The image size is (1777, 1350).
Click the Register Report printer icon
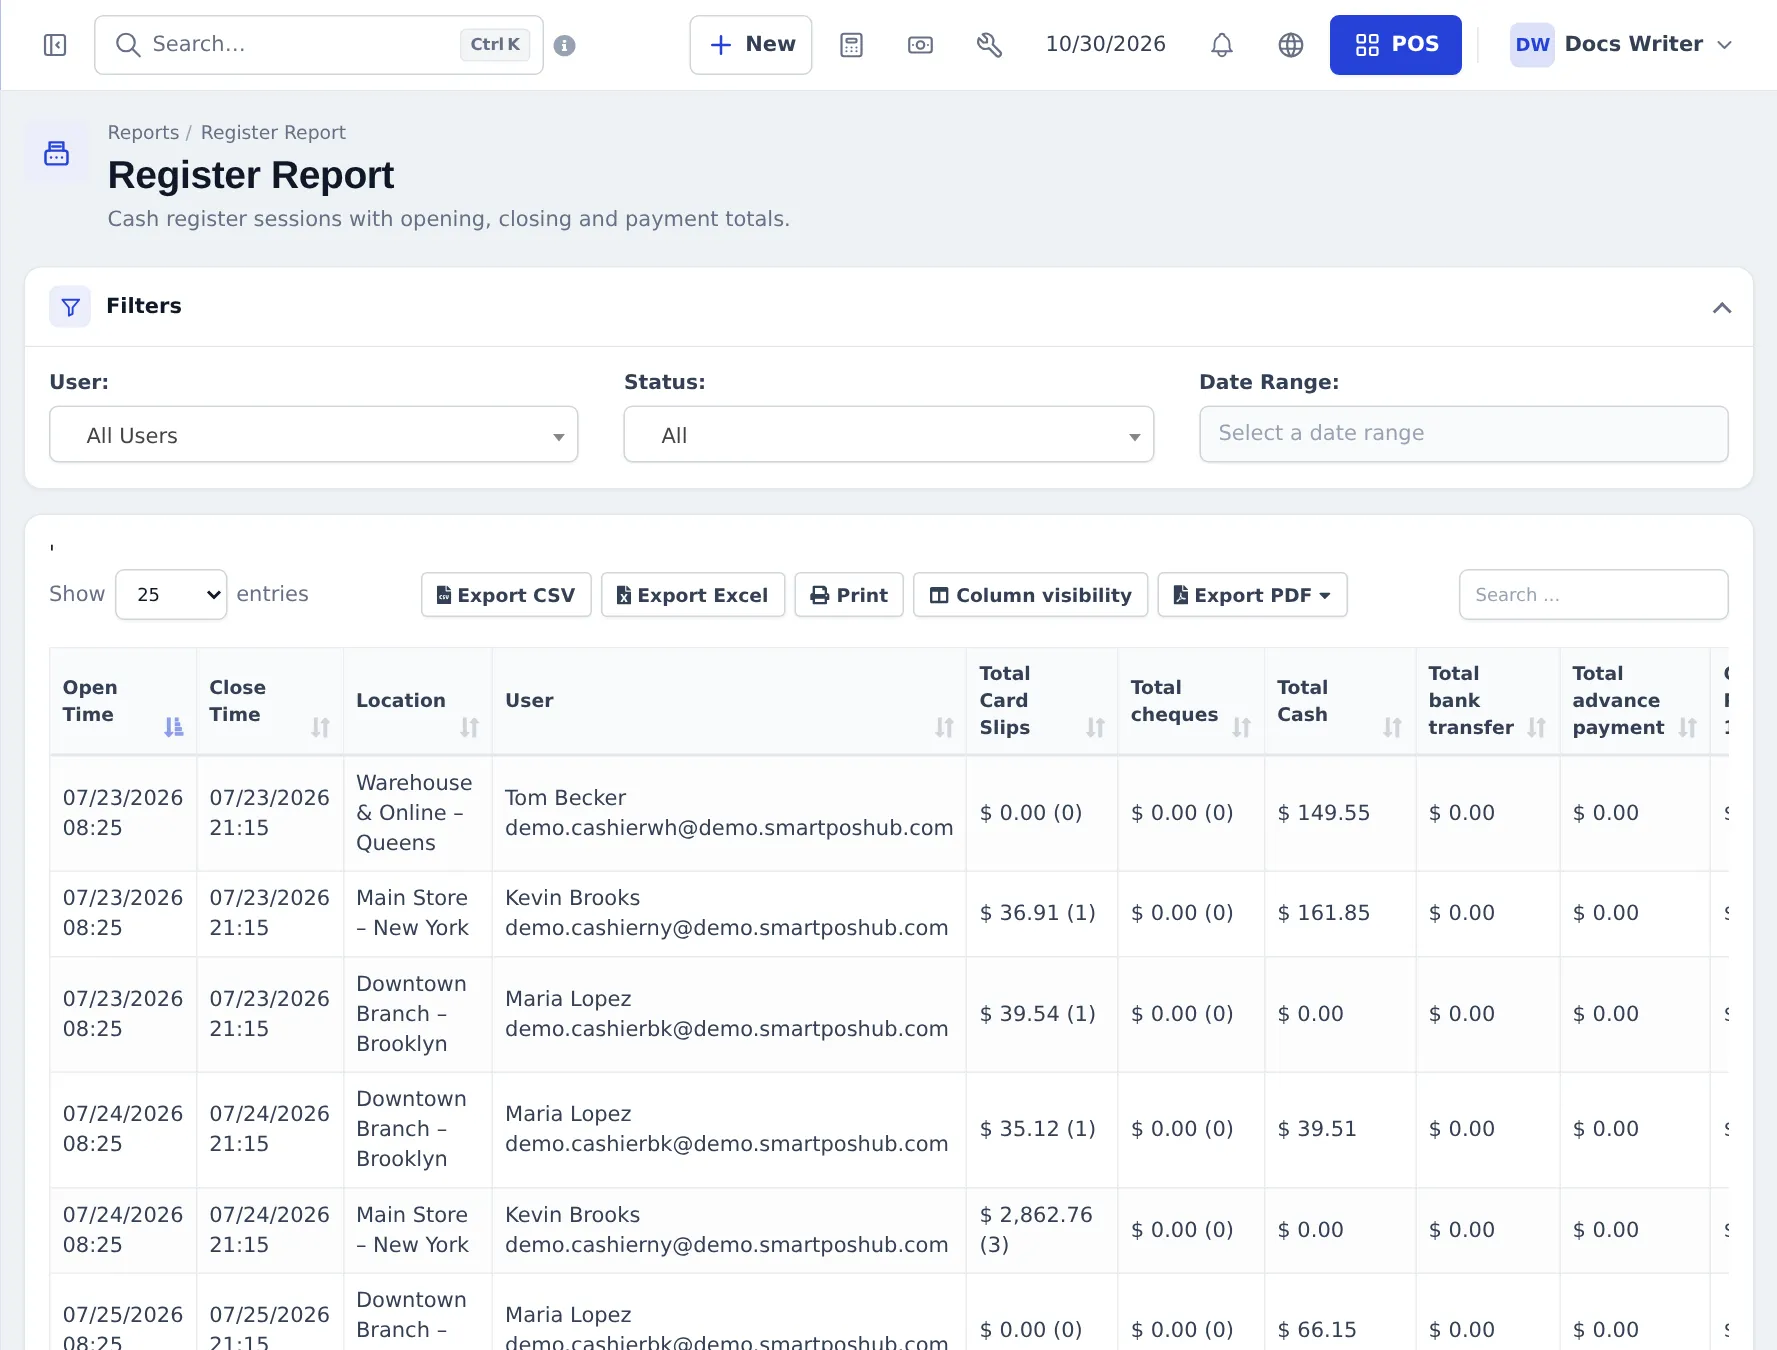(57, 153)
